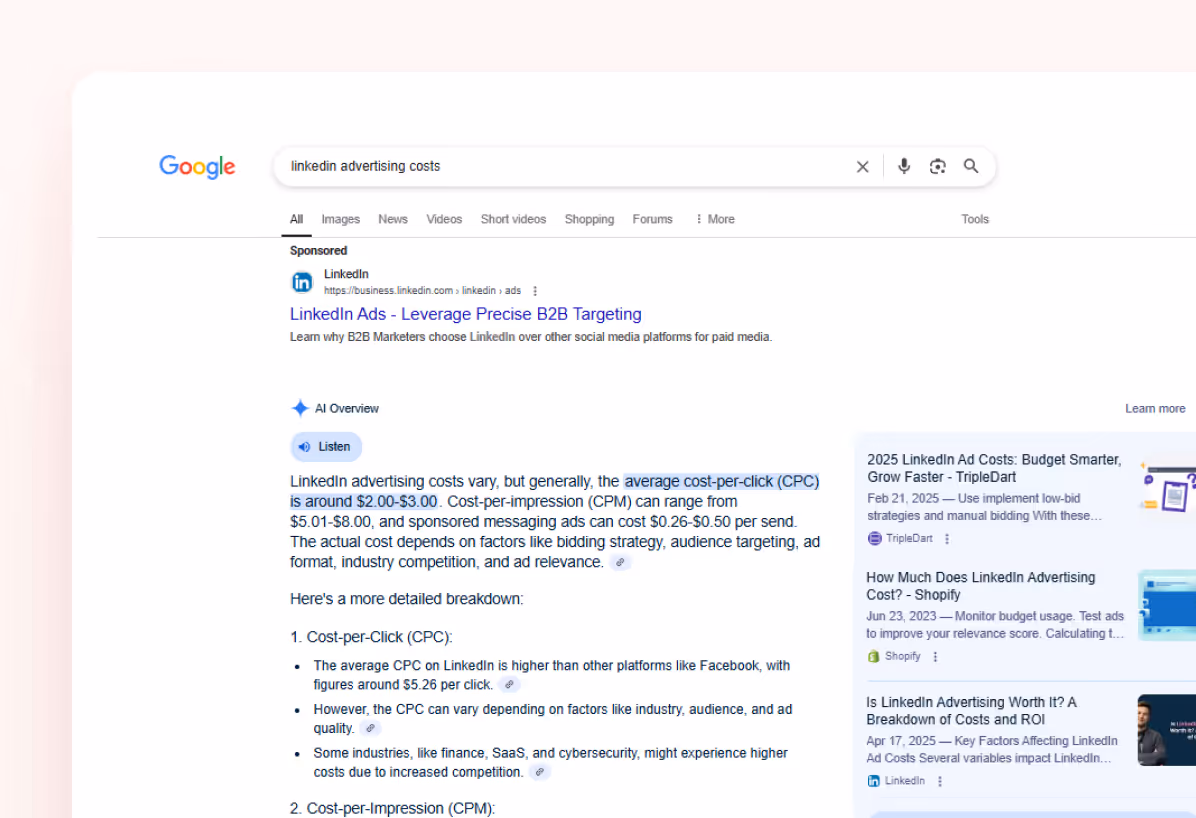Open three-dot menu next to LinkedIn source

(x=940, y=781)
